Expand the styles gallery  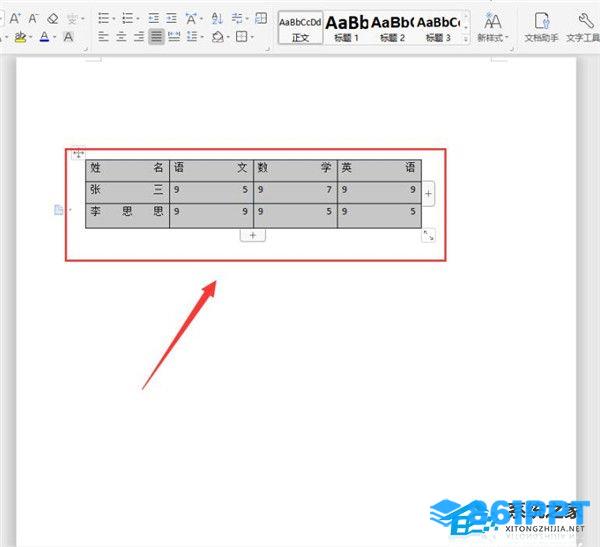[466, 39]
